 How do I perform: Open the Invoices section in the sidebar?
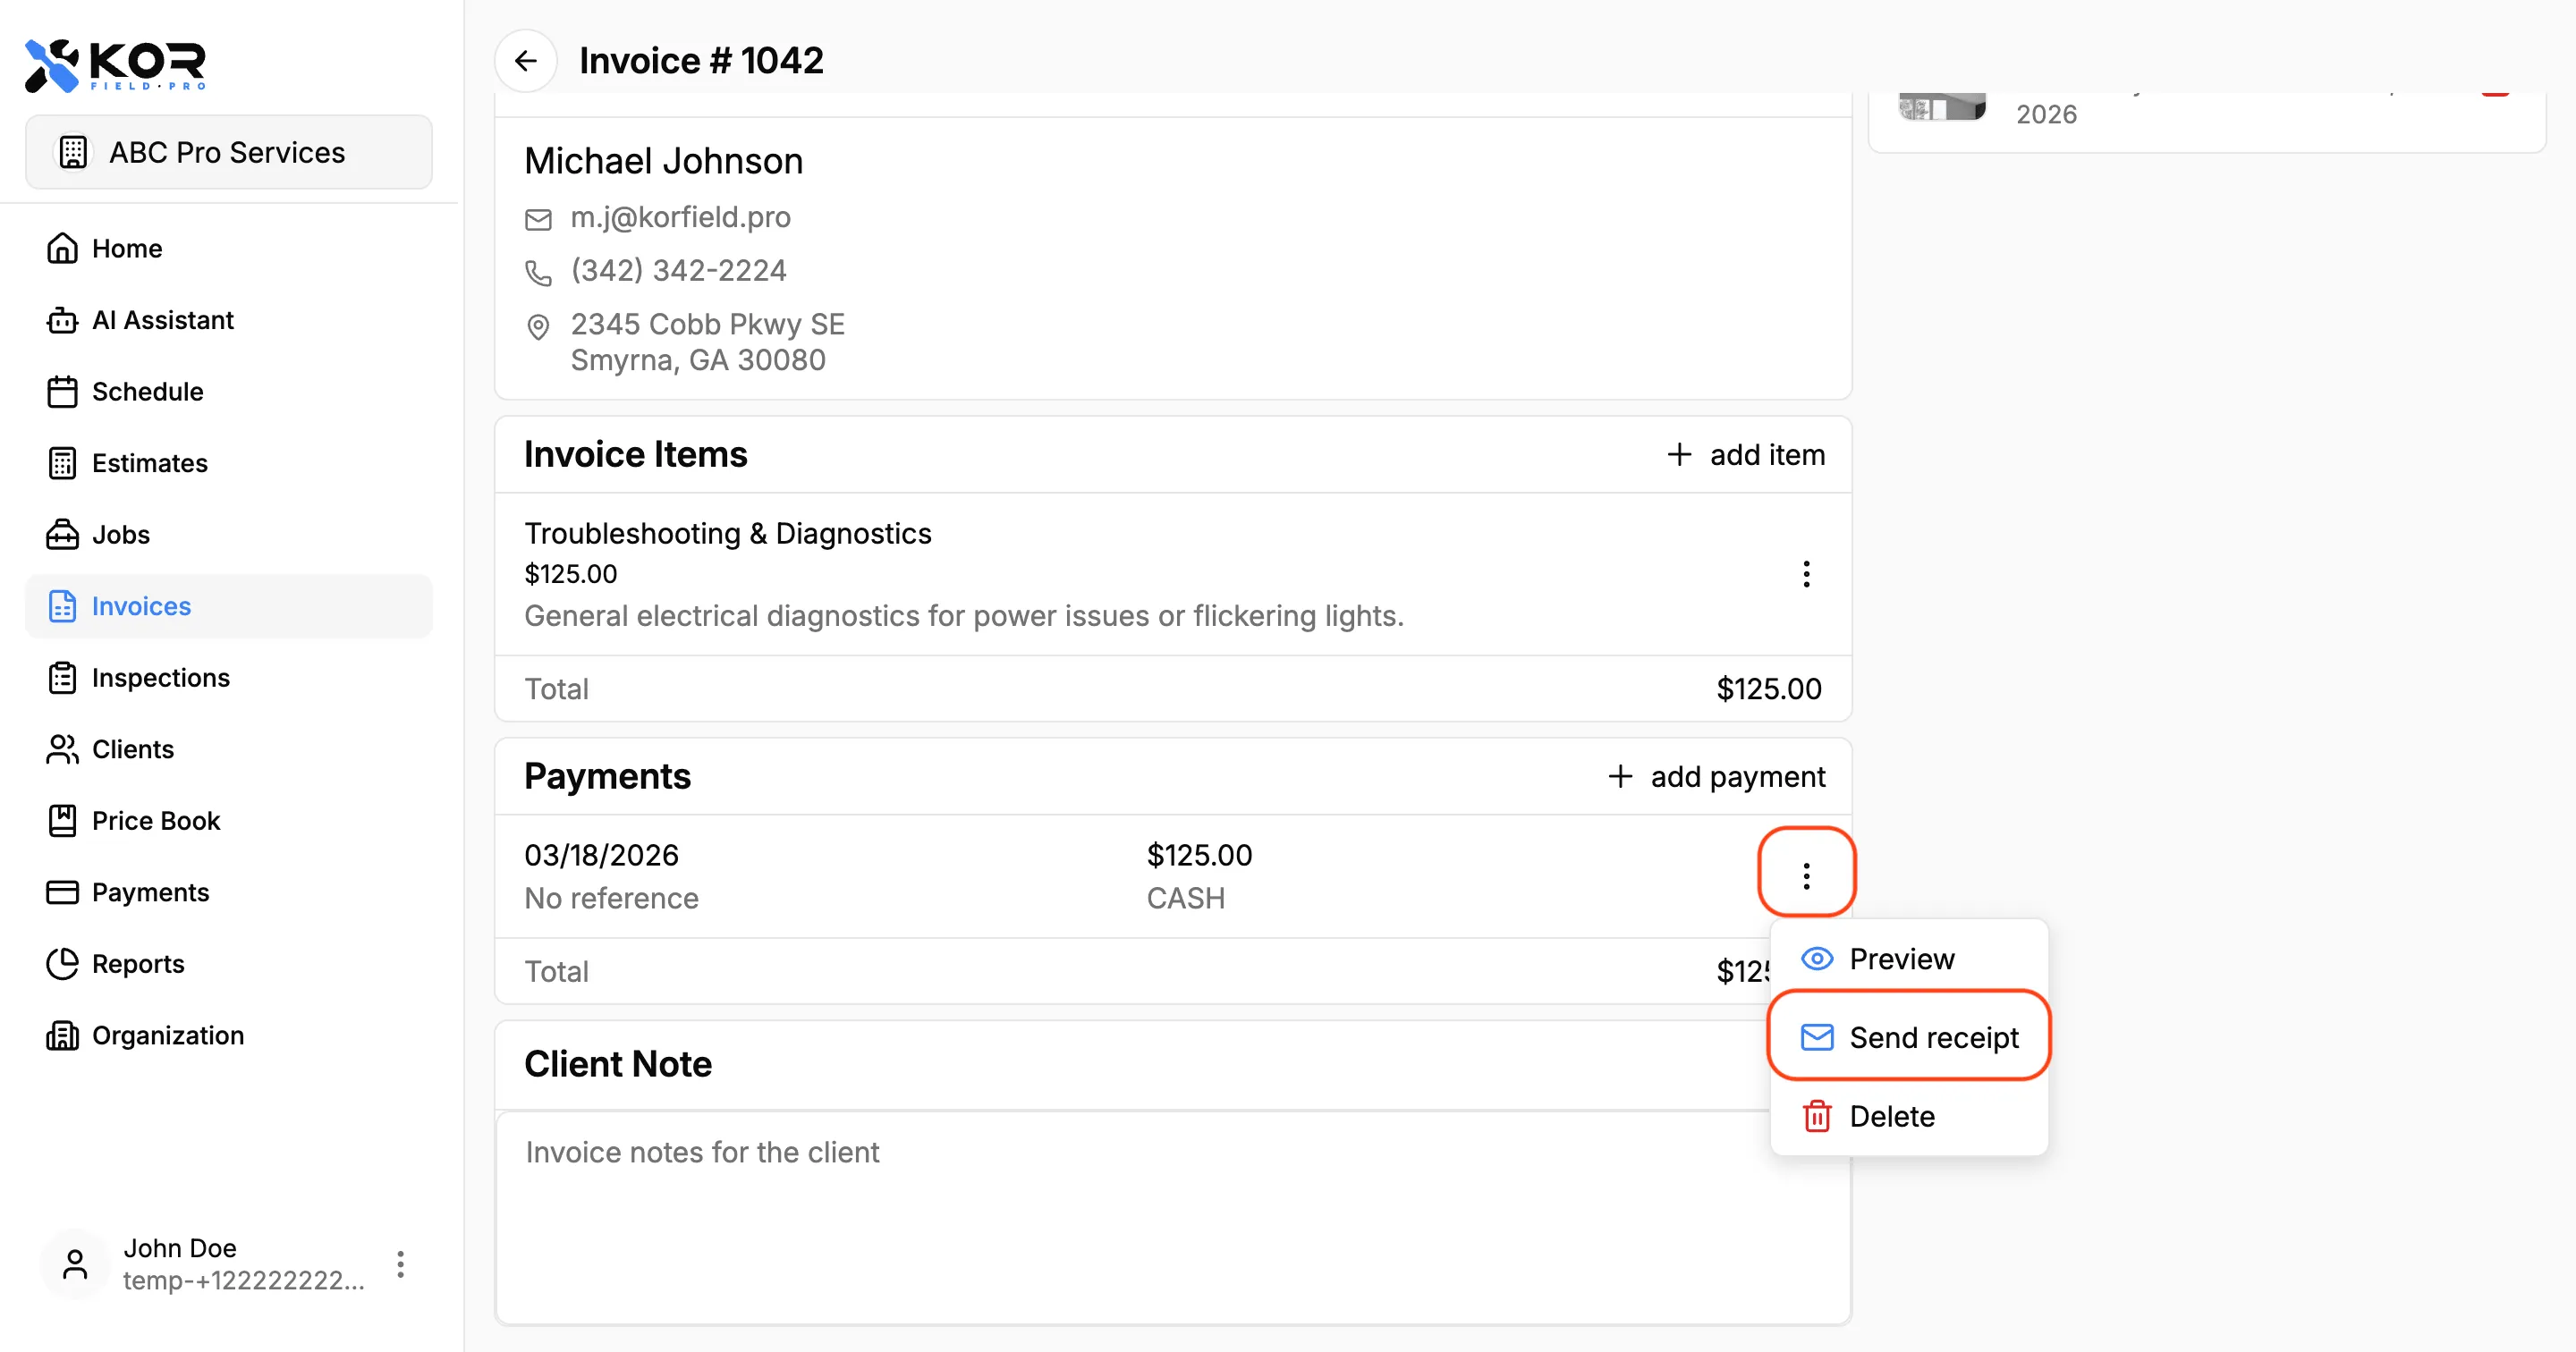(x=140, y=606)
